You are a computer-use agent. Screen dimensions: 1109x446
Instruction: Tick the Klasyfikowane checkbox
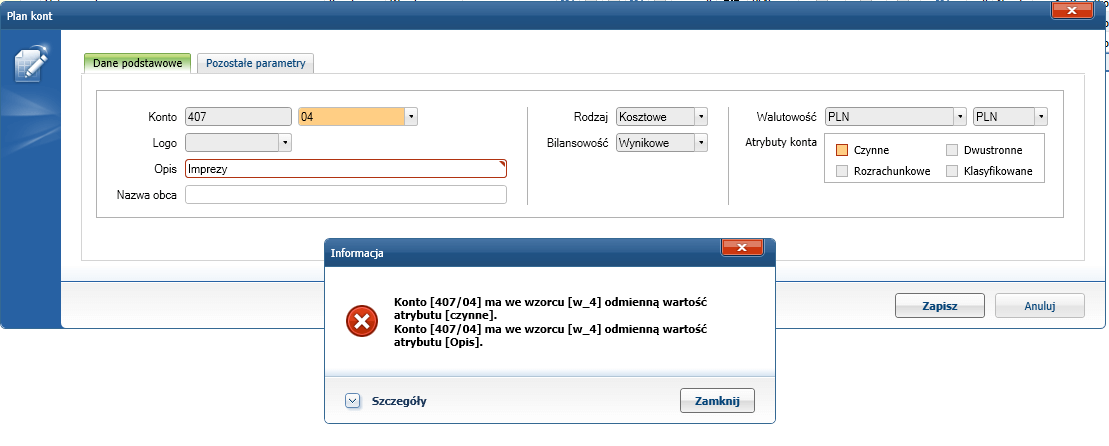pyautogui.click(x=952, y=172)
